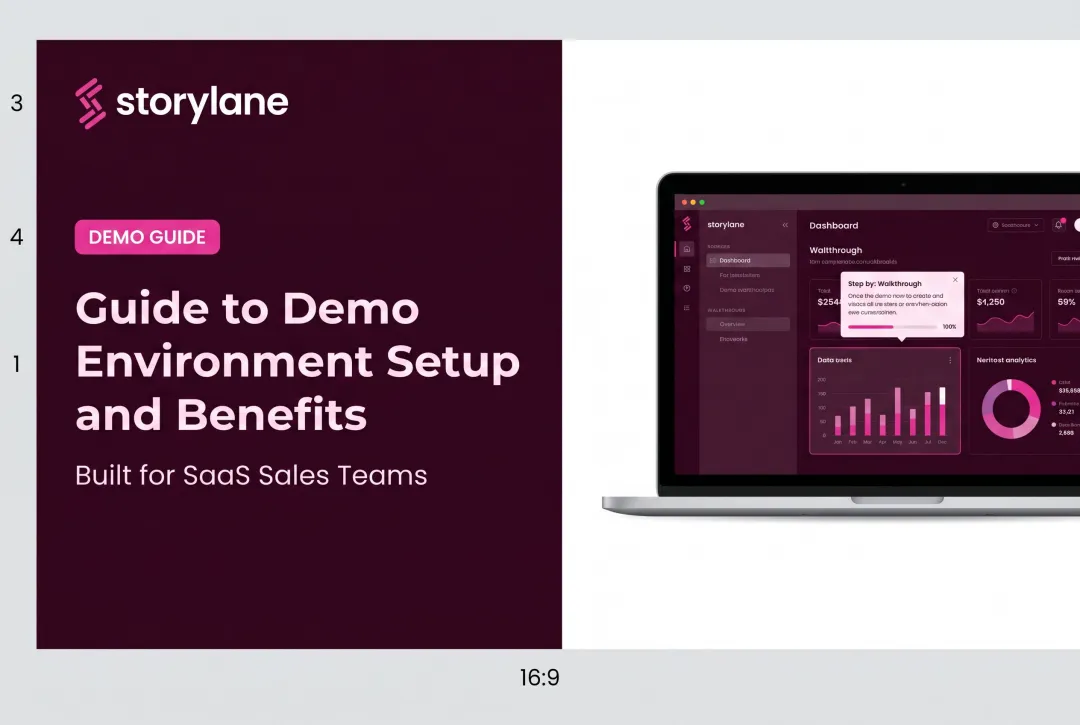This screenshot has height=725, width=1080.
Task: Click the info icon on the $1,250 card
Action: click(1014, 291)
